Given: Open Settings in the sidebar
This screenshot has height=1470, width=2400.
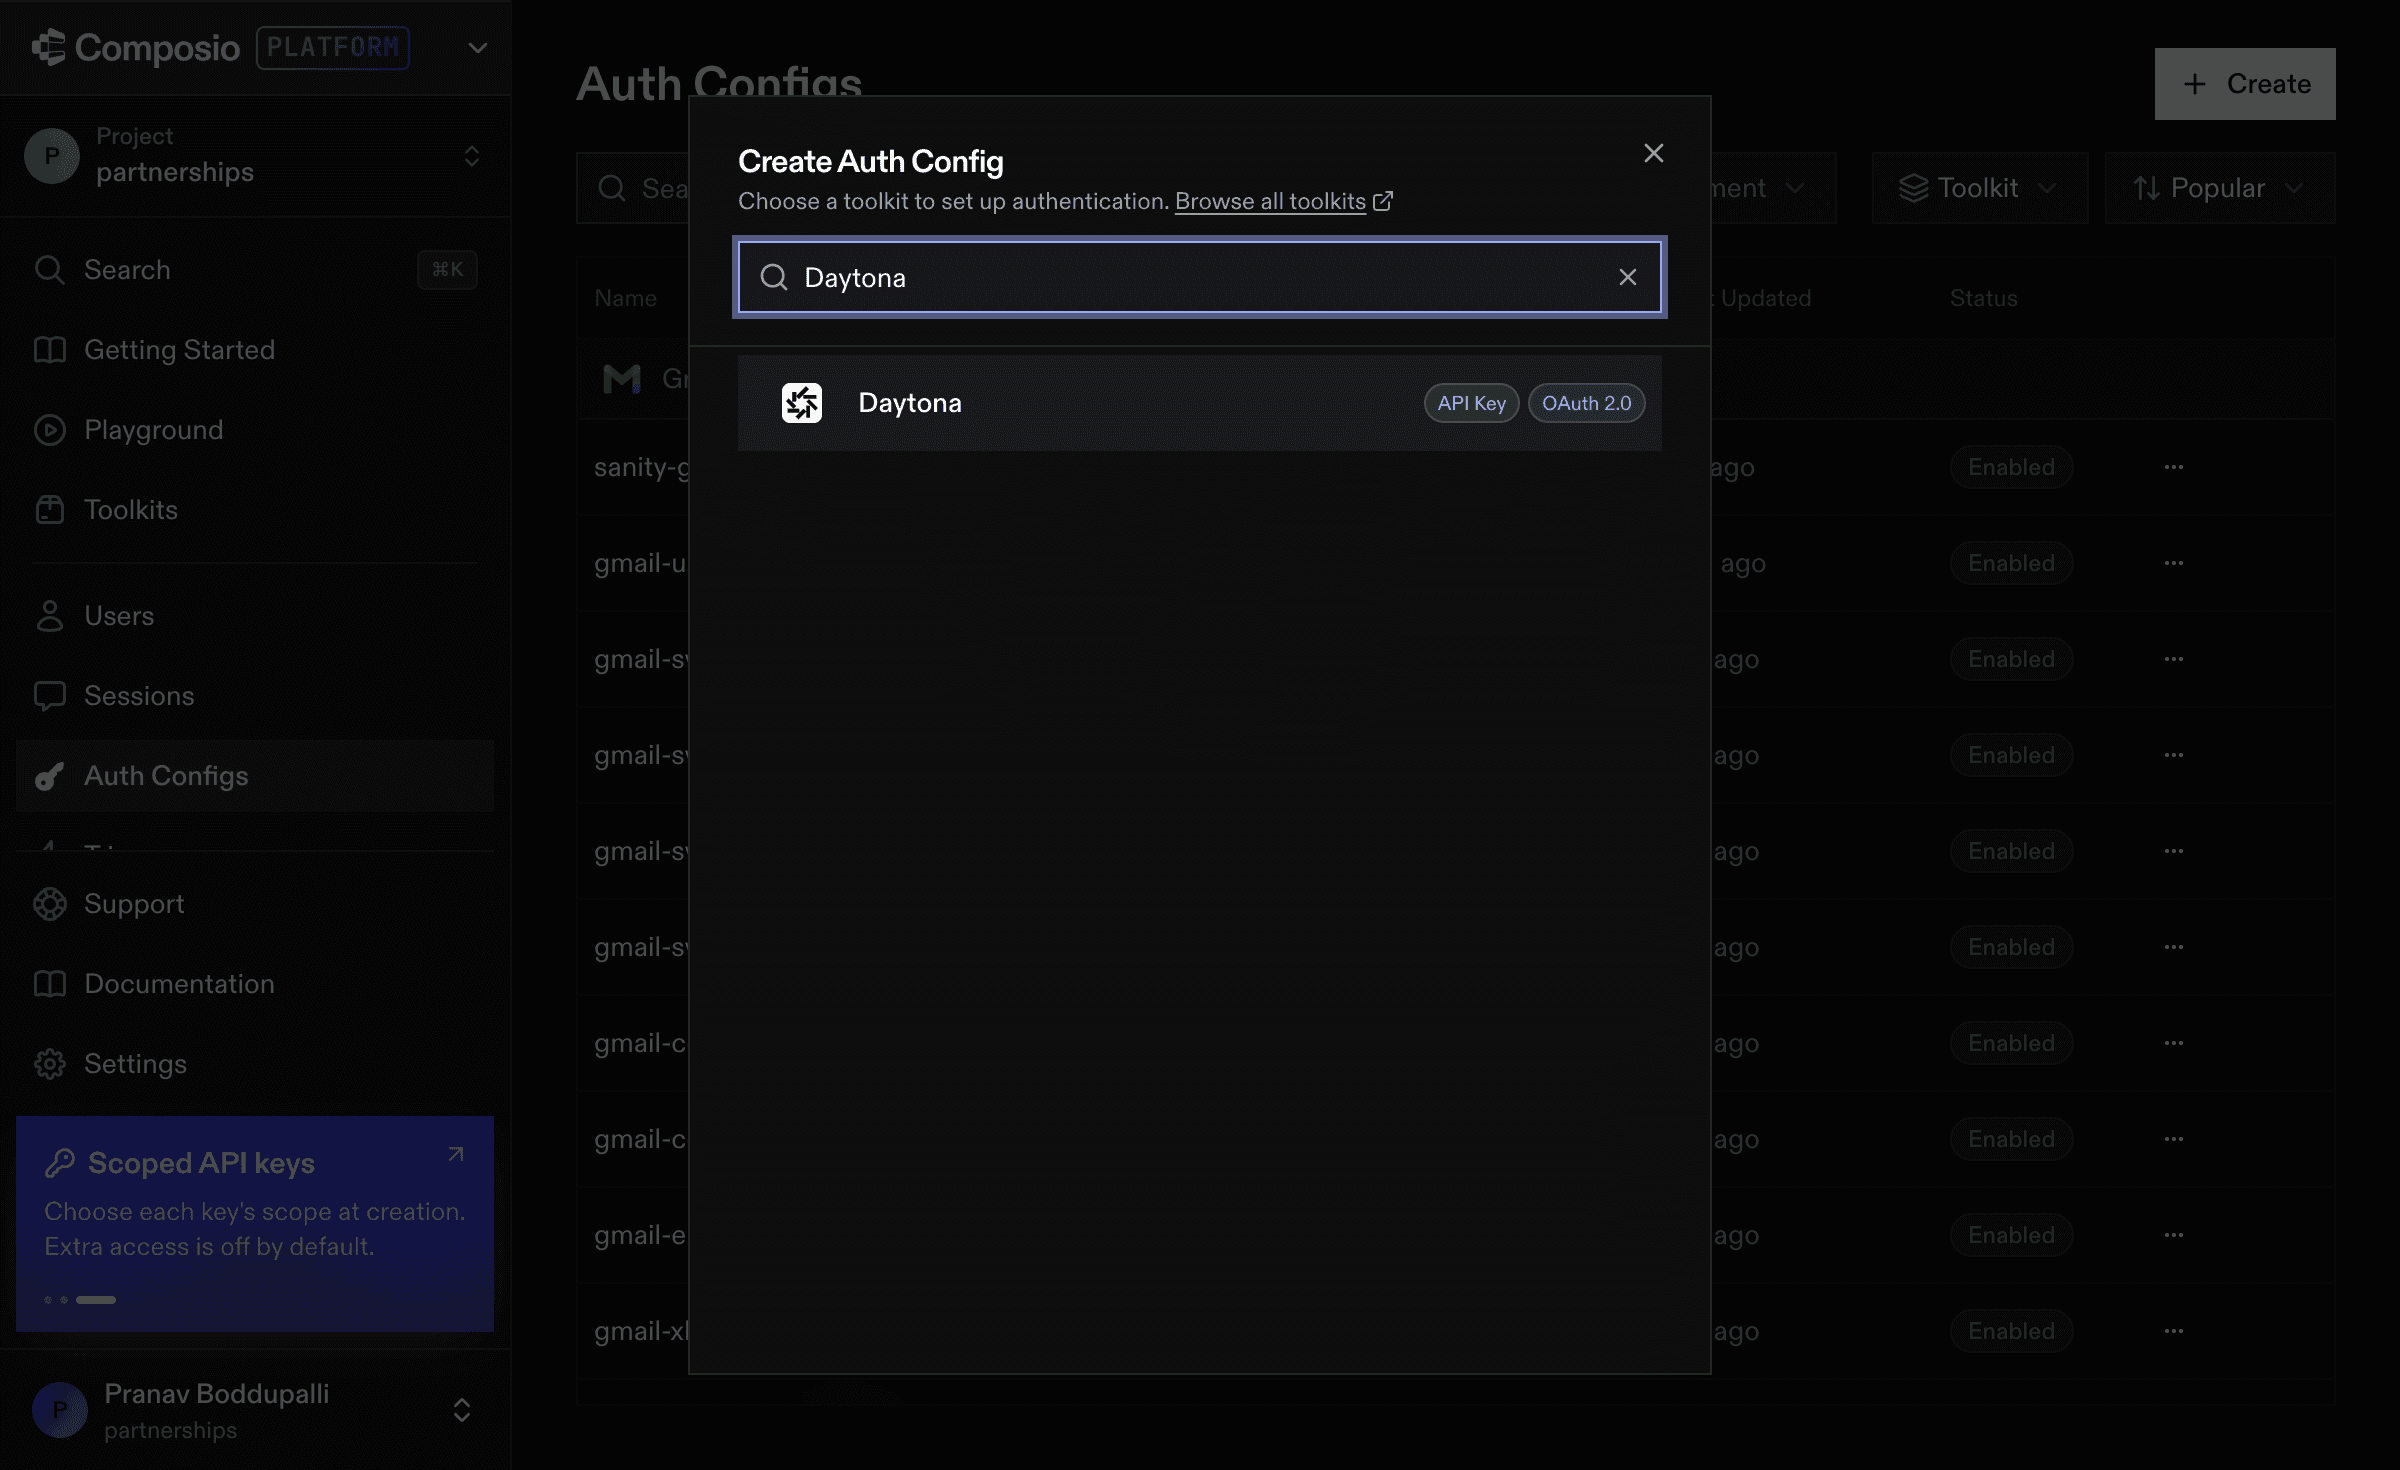Looking at the screenshot, I should tap(255, 1064).
